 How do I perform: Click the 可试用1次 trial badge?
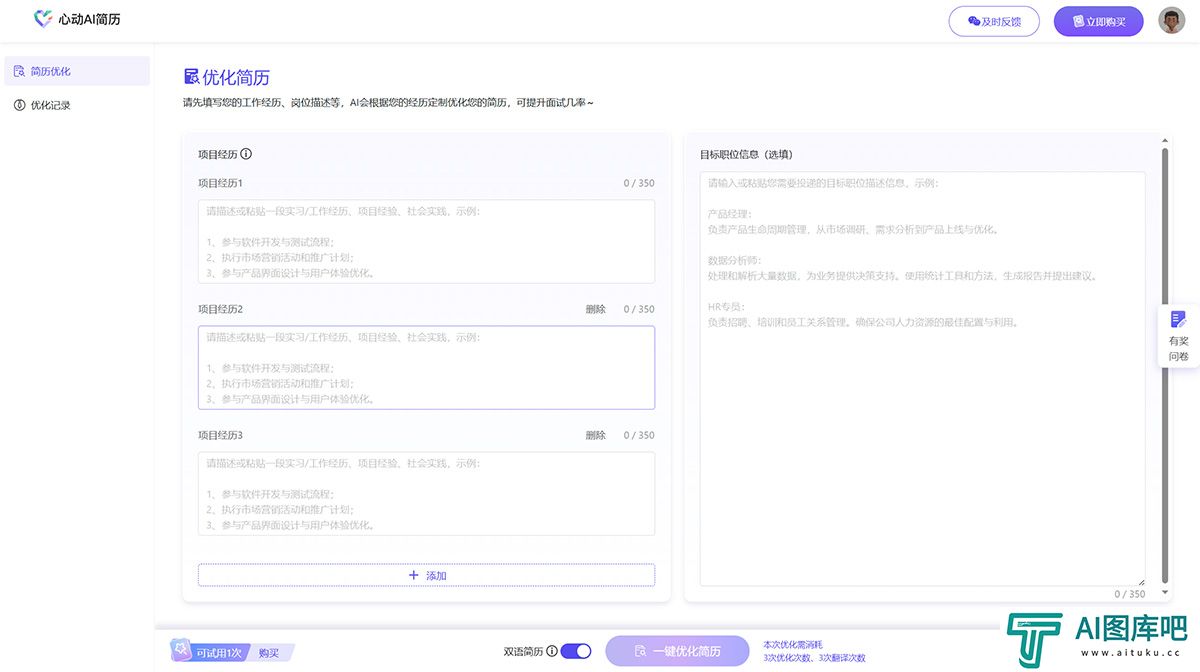[x=208, y=652]
